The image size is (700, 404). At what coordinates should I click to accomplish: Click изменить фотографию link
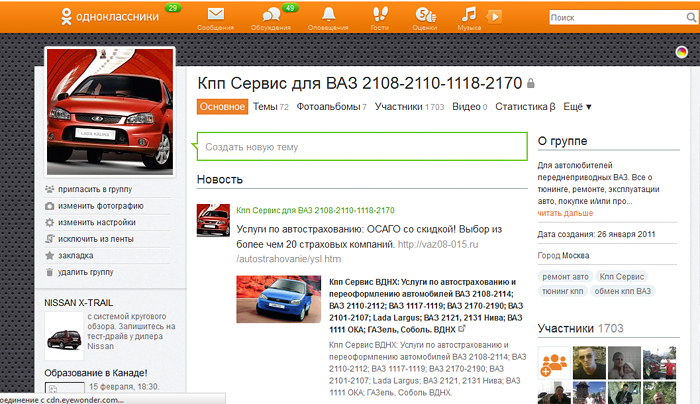[101, 206]
